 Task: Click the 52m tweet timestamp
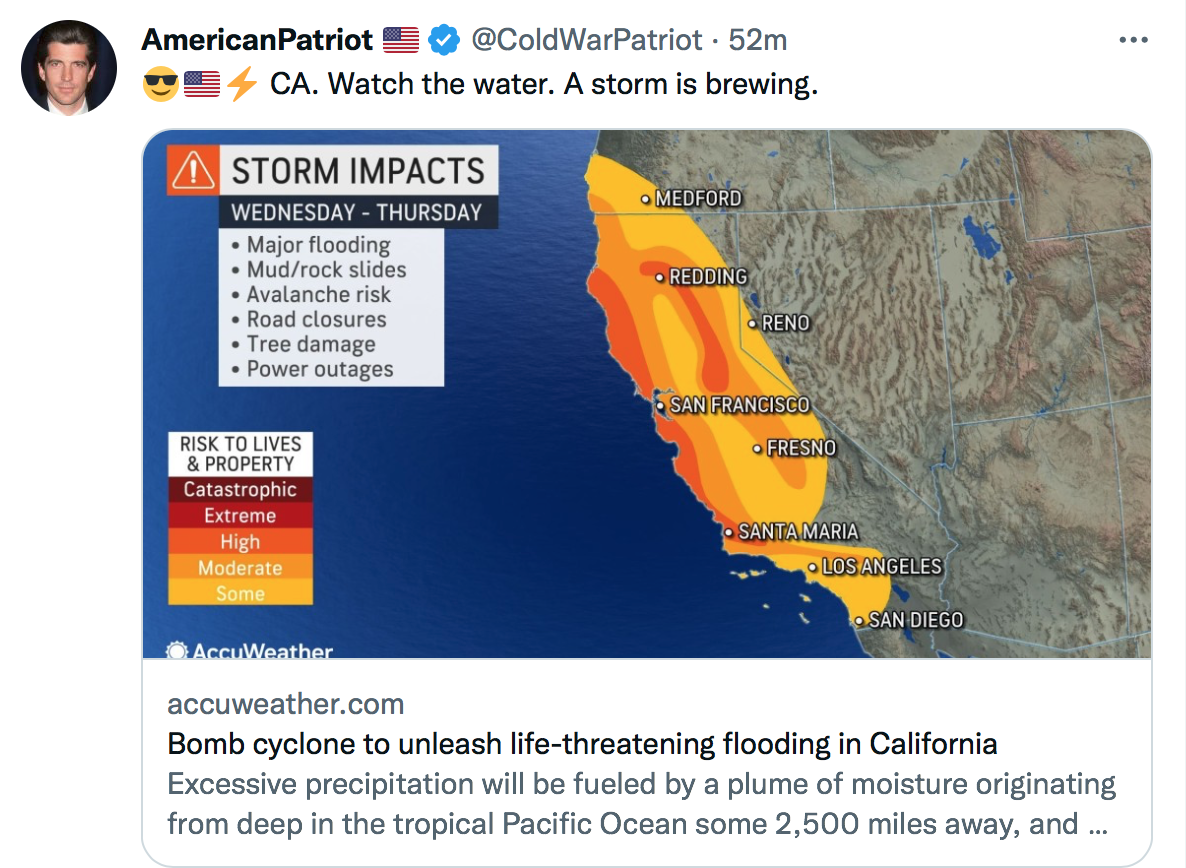[x=758, y=40]
